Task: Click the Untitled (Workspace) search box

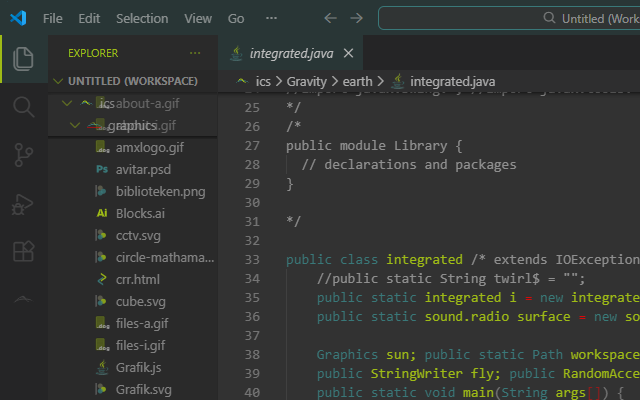Action: pyautogui.click(x=509, y=18)
